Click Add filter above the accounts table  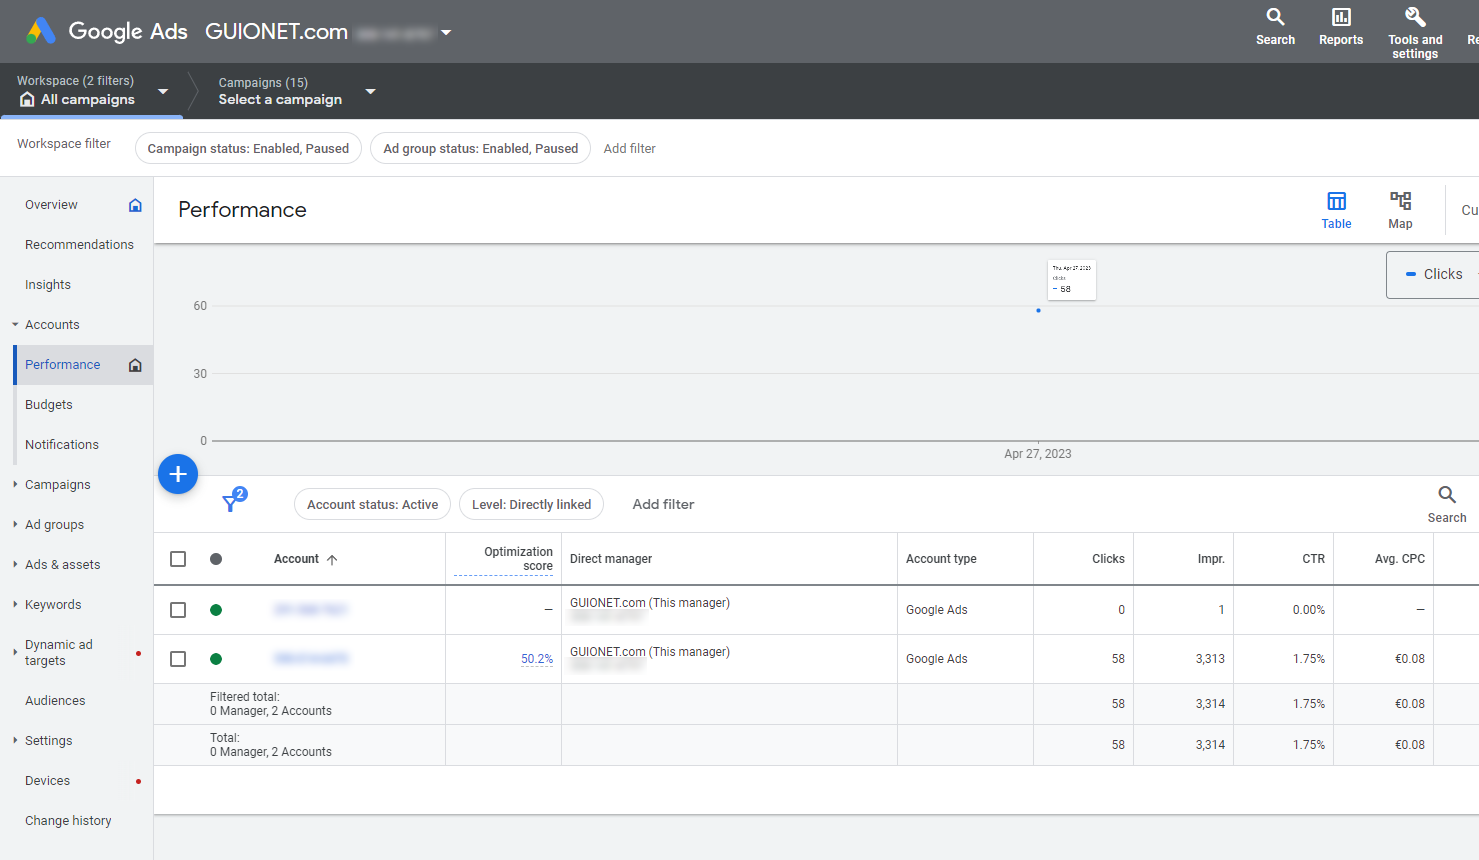(663, 504)
